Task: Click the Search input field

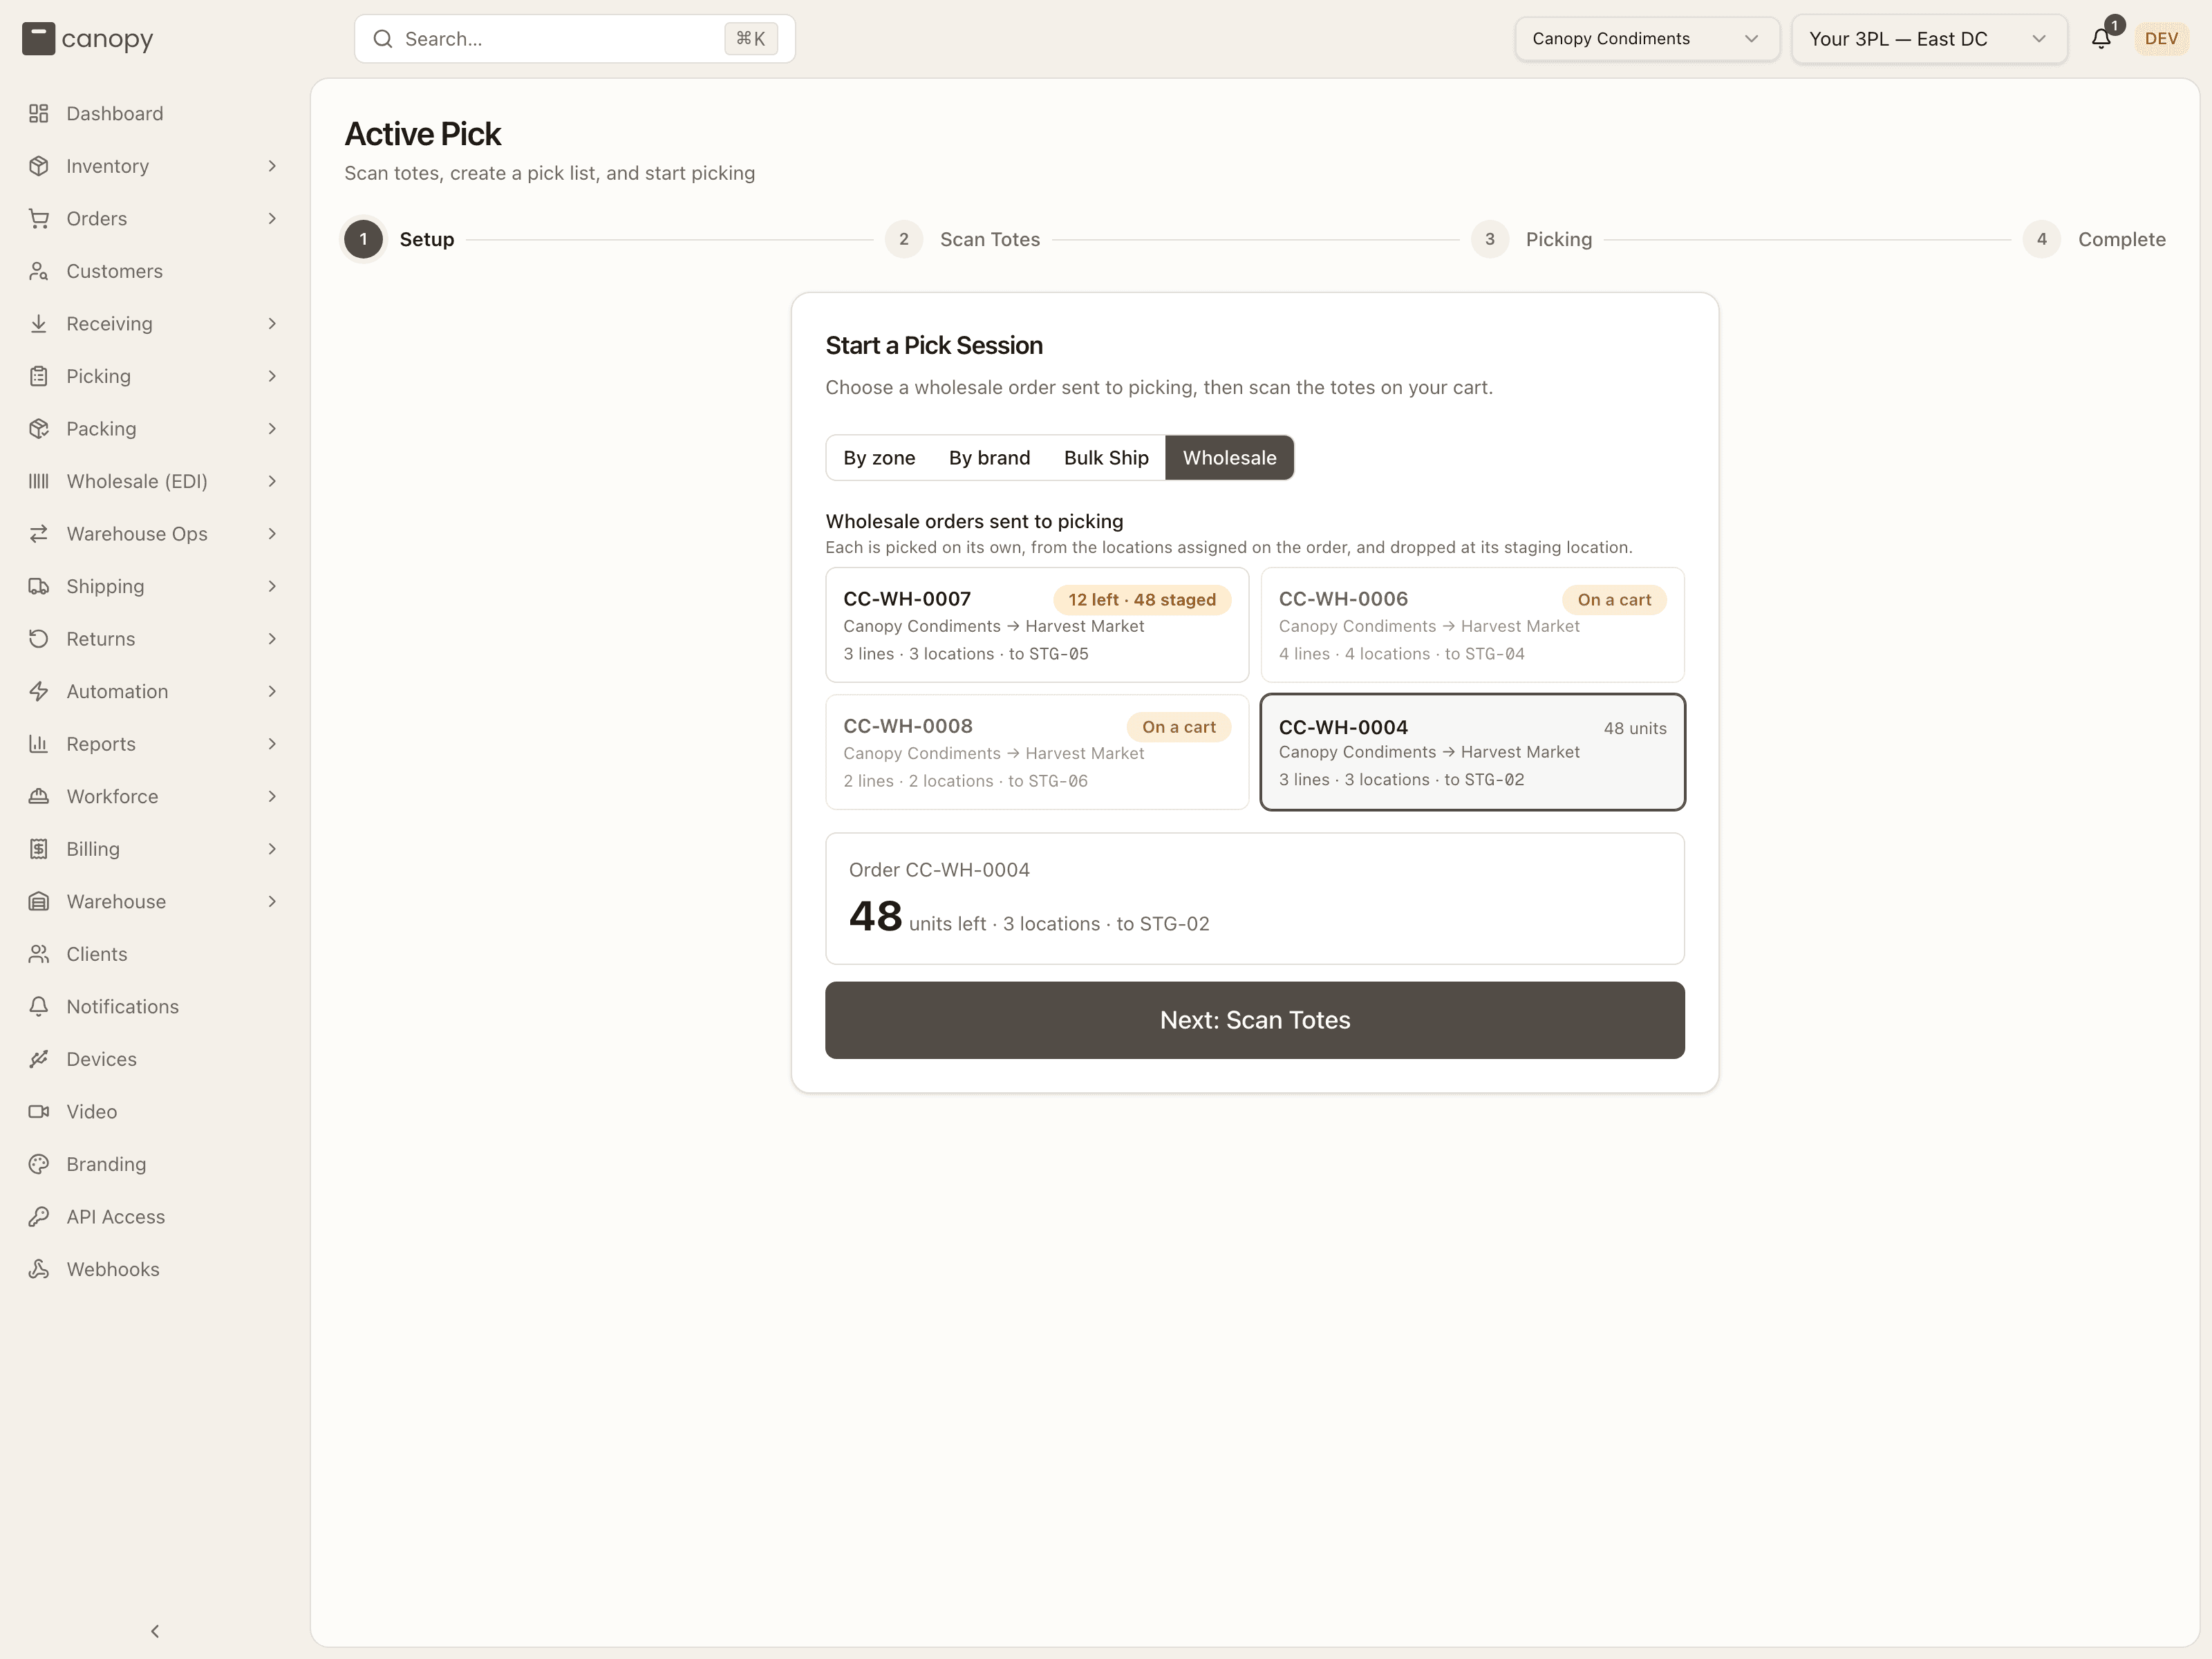Action: click(x=574, y=39)
